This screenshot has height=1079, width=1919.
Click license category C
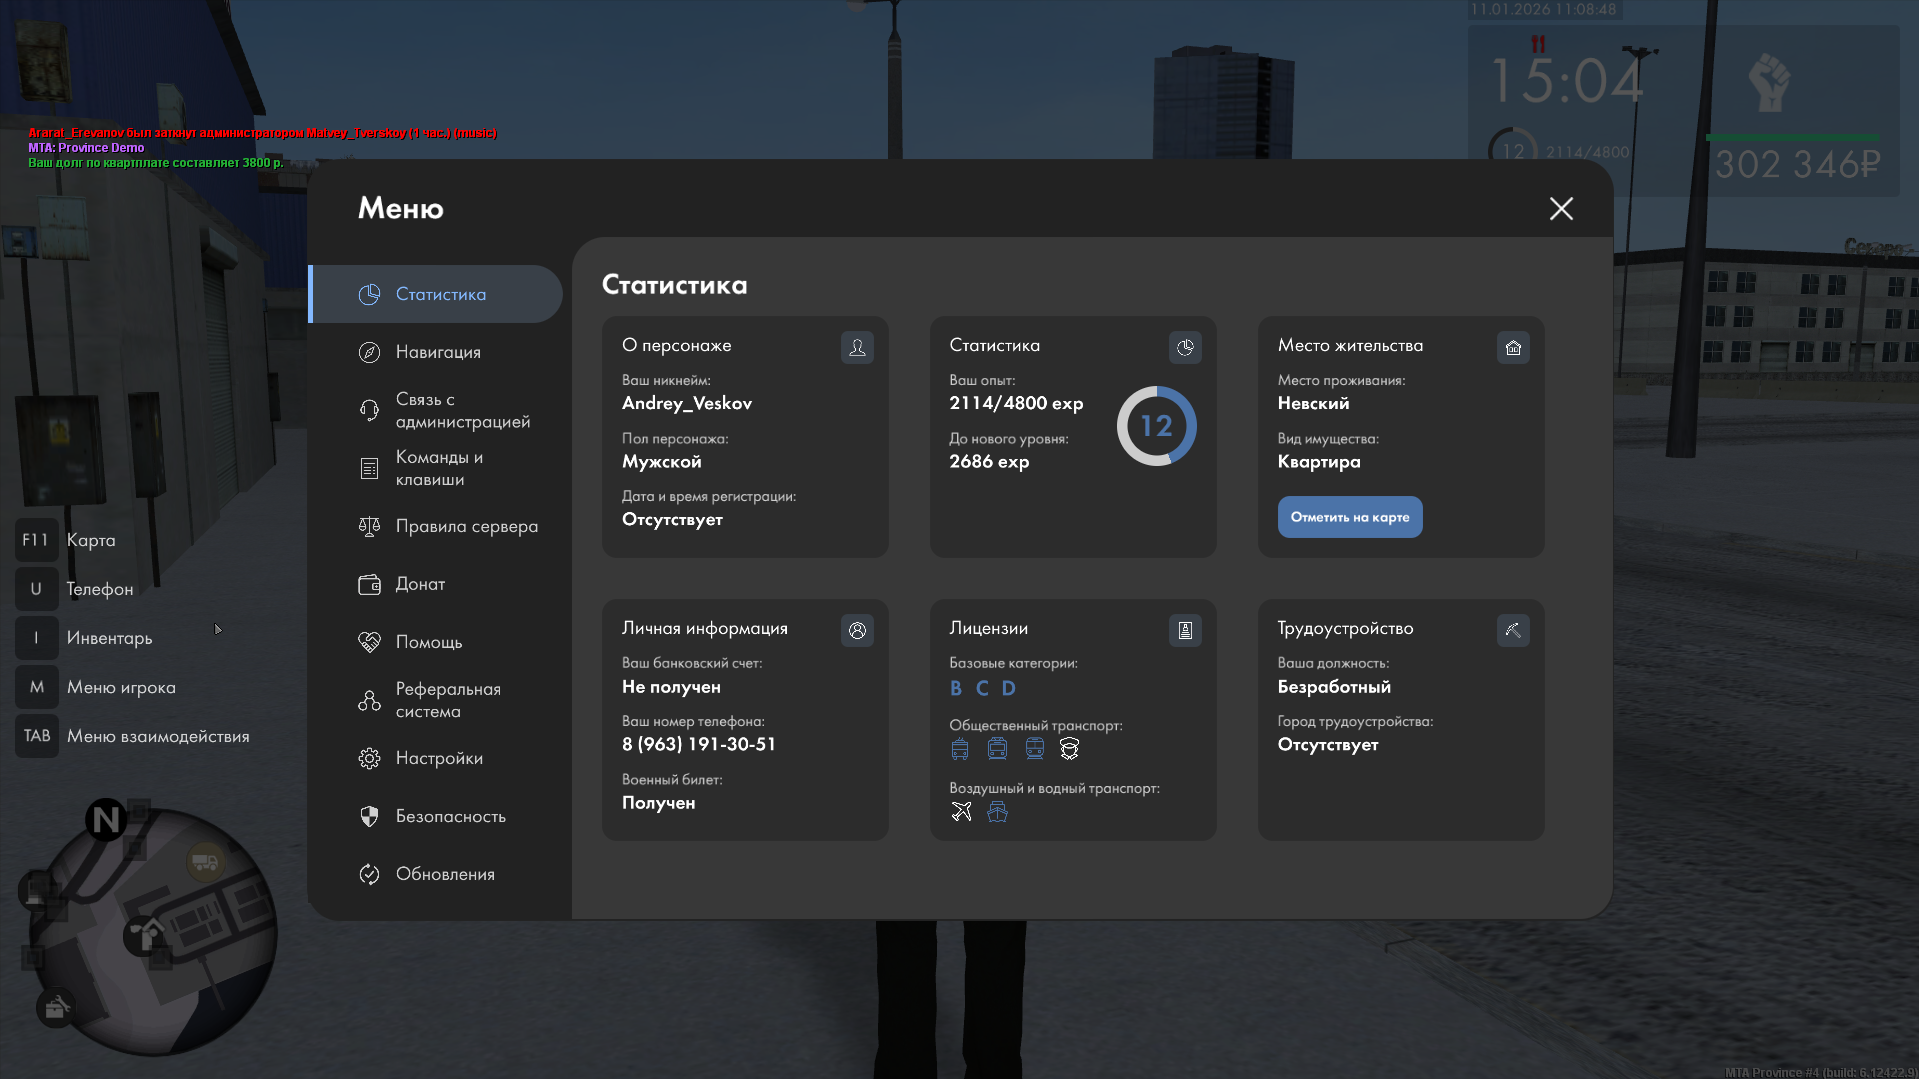pos(982,688)
